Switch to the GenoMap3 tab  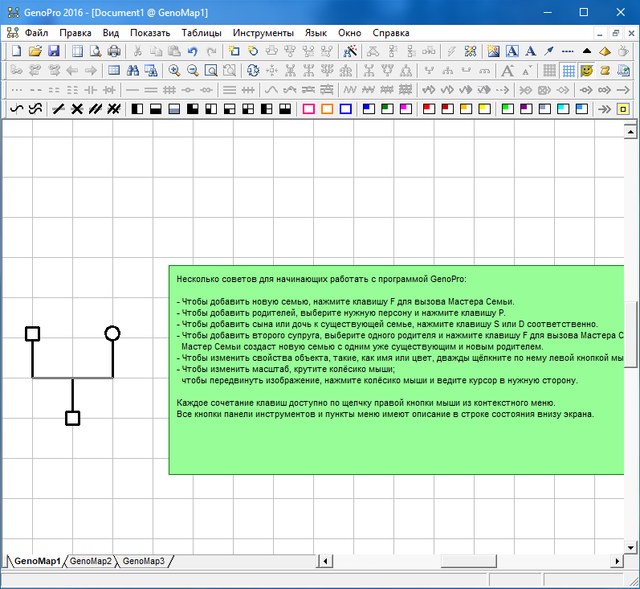143,561
